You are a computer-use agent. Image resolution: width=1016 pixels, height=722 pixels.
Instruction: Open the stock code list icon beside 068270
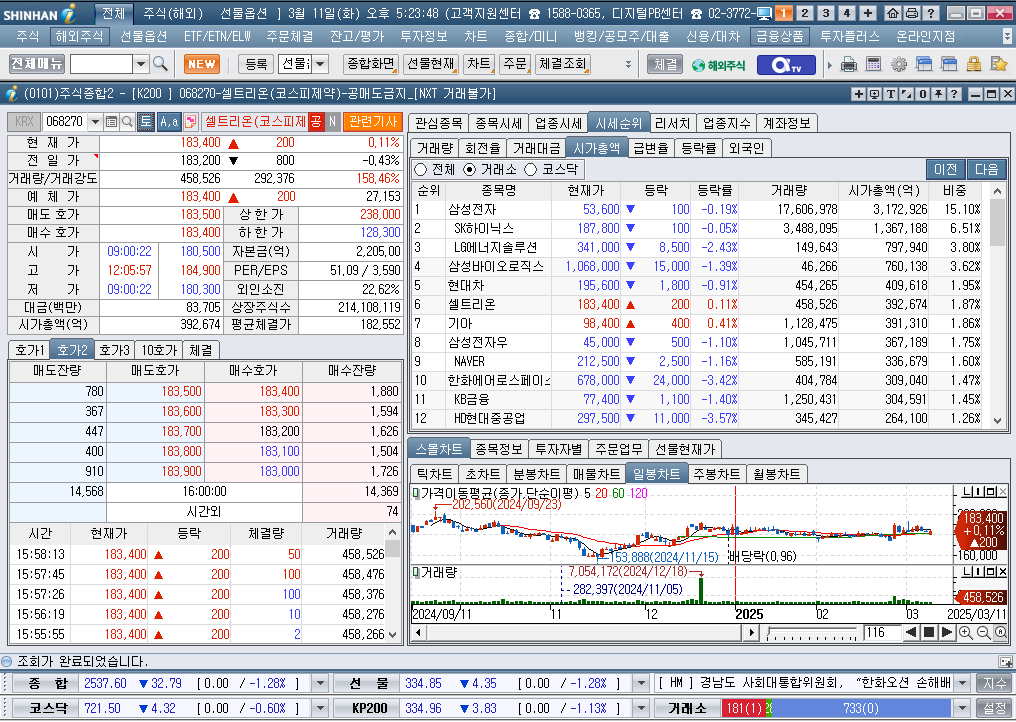(x=111, y=121)
